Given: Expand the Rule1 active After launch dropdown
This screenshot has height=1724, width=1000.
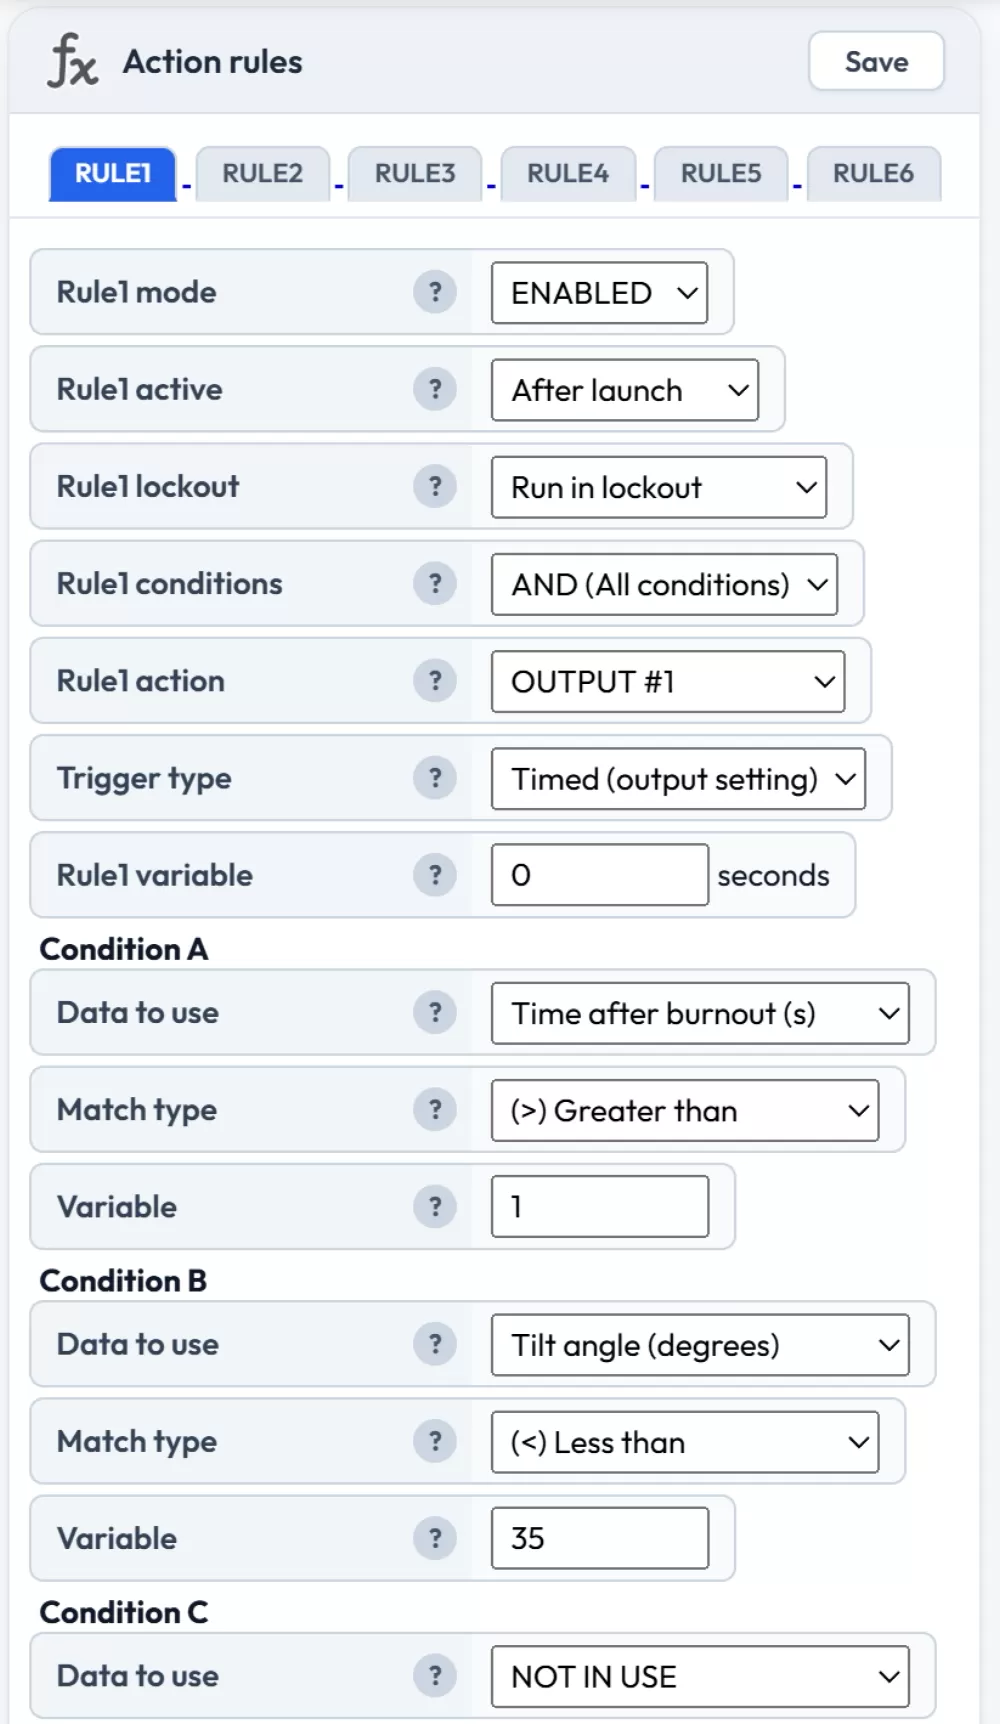Looking at the screenshot, I should click(624, 390).
